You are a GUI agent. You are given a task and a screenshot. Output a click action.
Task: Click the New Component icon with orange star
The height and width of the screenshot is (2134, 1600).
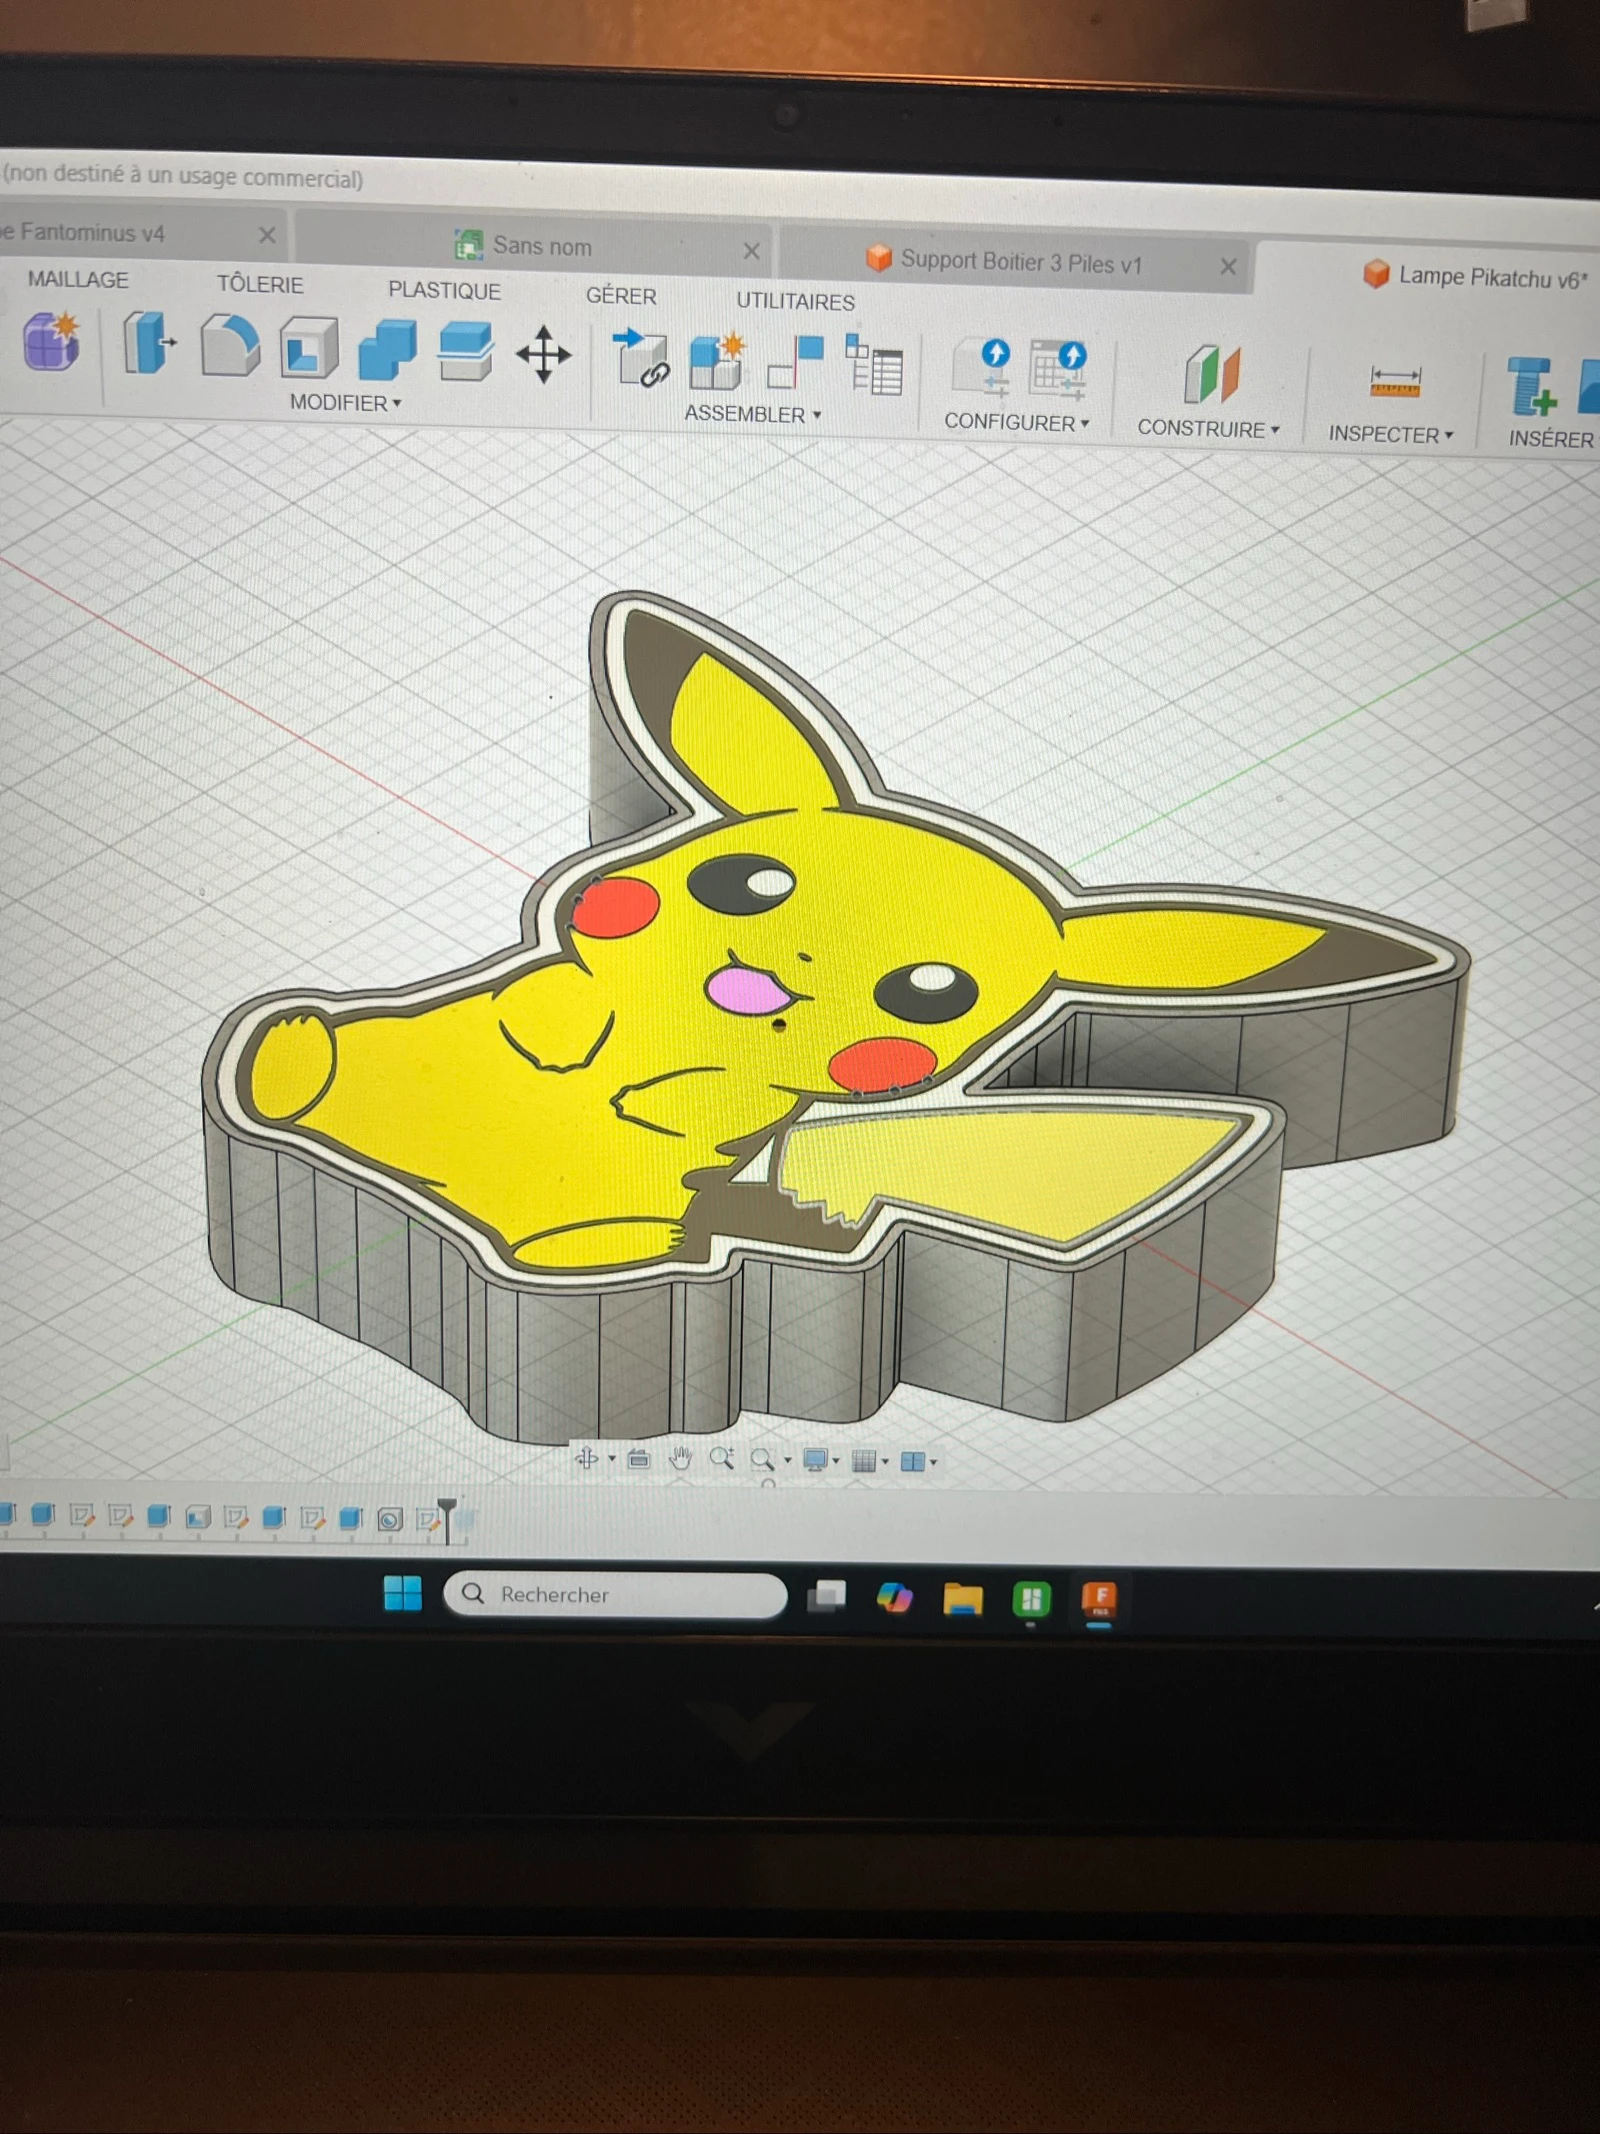718,361
